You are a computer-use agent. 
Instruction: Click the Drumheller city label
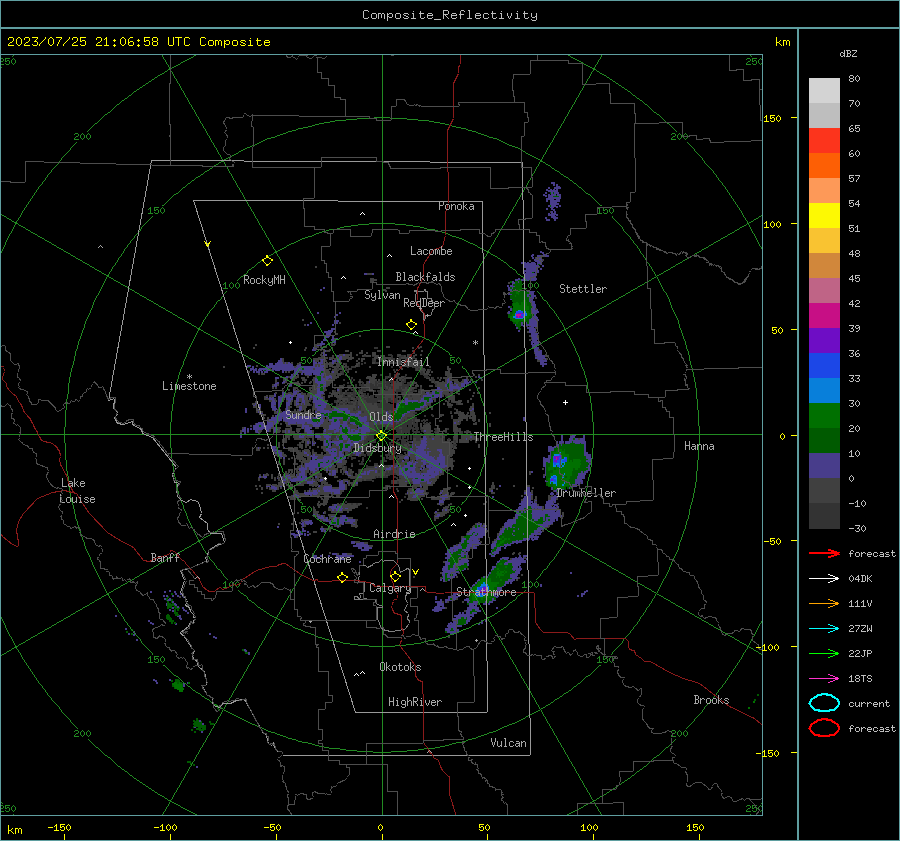[x=586, y=493]
